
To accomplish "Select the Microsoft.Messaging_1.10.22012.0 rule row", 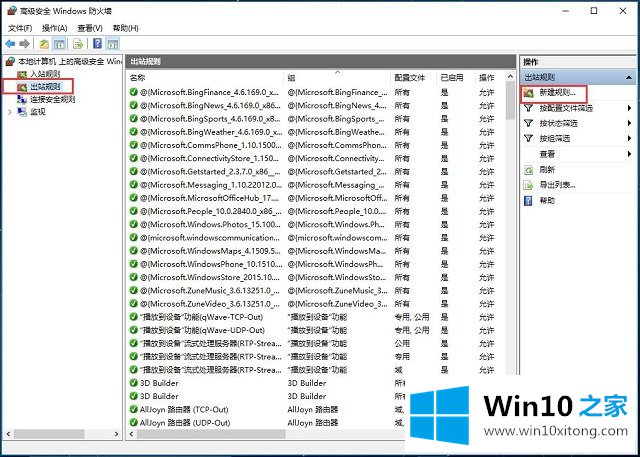I will coord(316,185).
